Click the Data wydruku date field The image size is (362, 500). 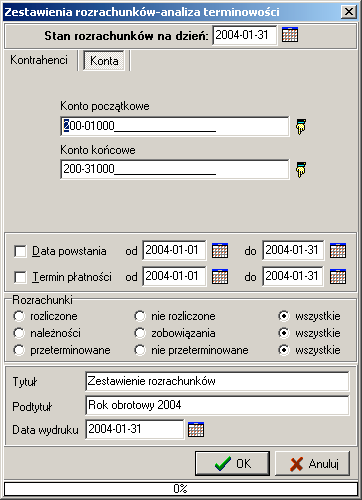[x=135, y=429]
